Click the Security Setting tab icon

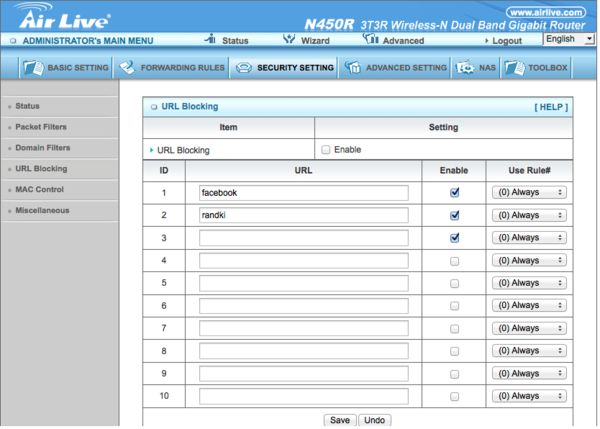(x=244, y=68)
